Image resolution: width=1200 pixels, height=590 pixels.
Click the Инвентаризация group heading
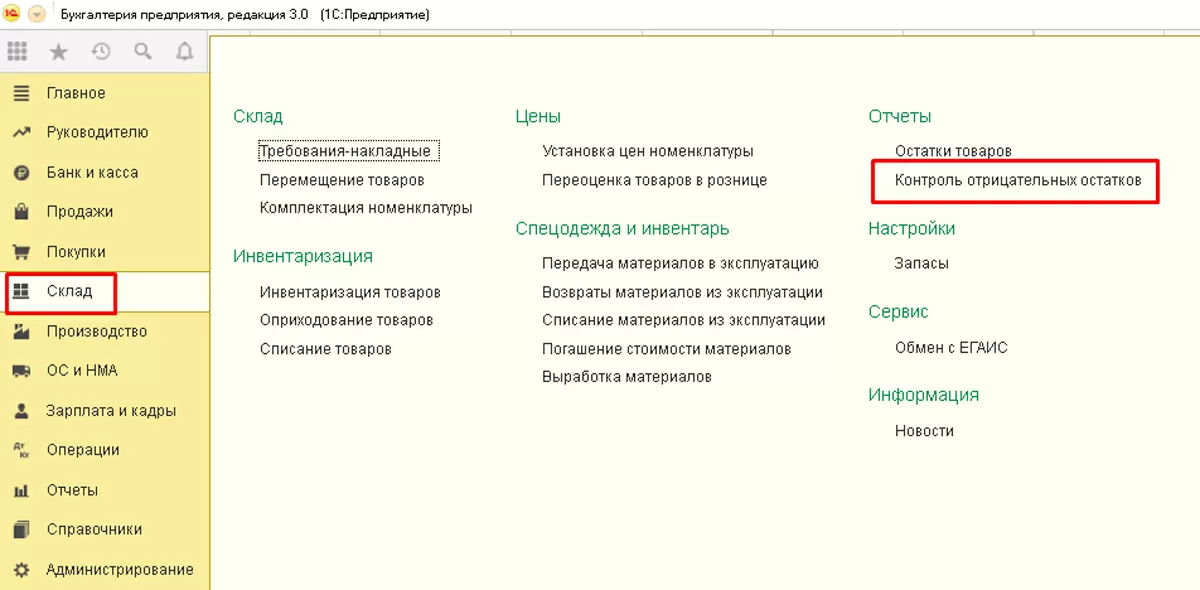click(303, 256)
